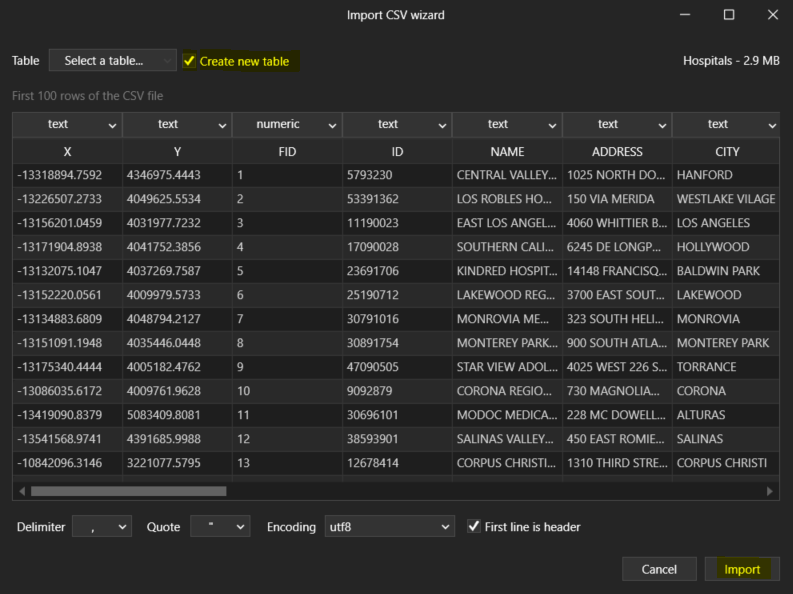Open the CITY column type dropdown
Viewport: 793px width, 594px height.
click(727, 125)
